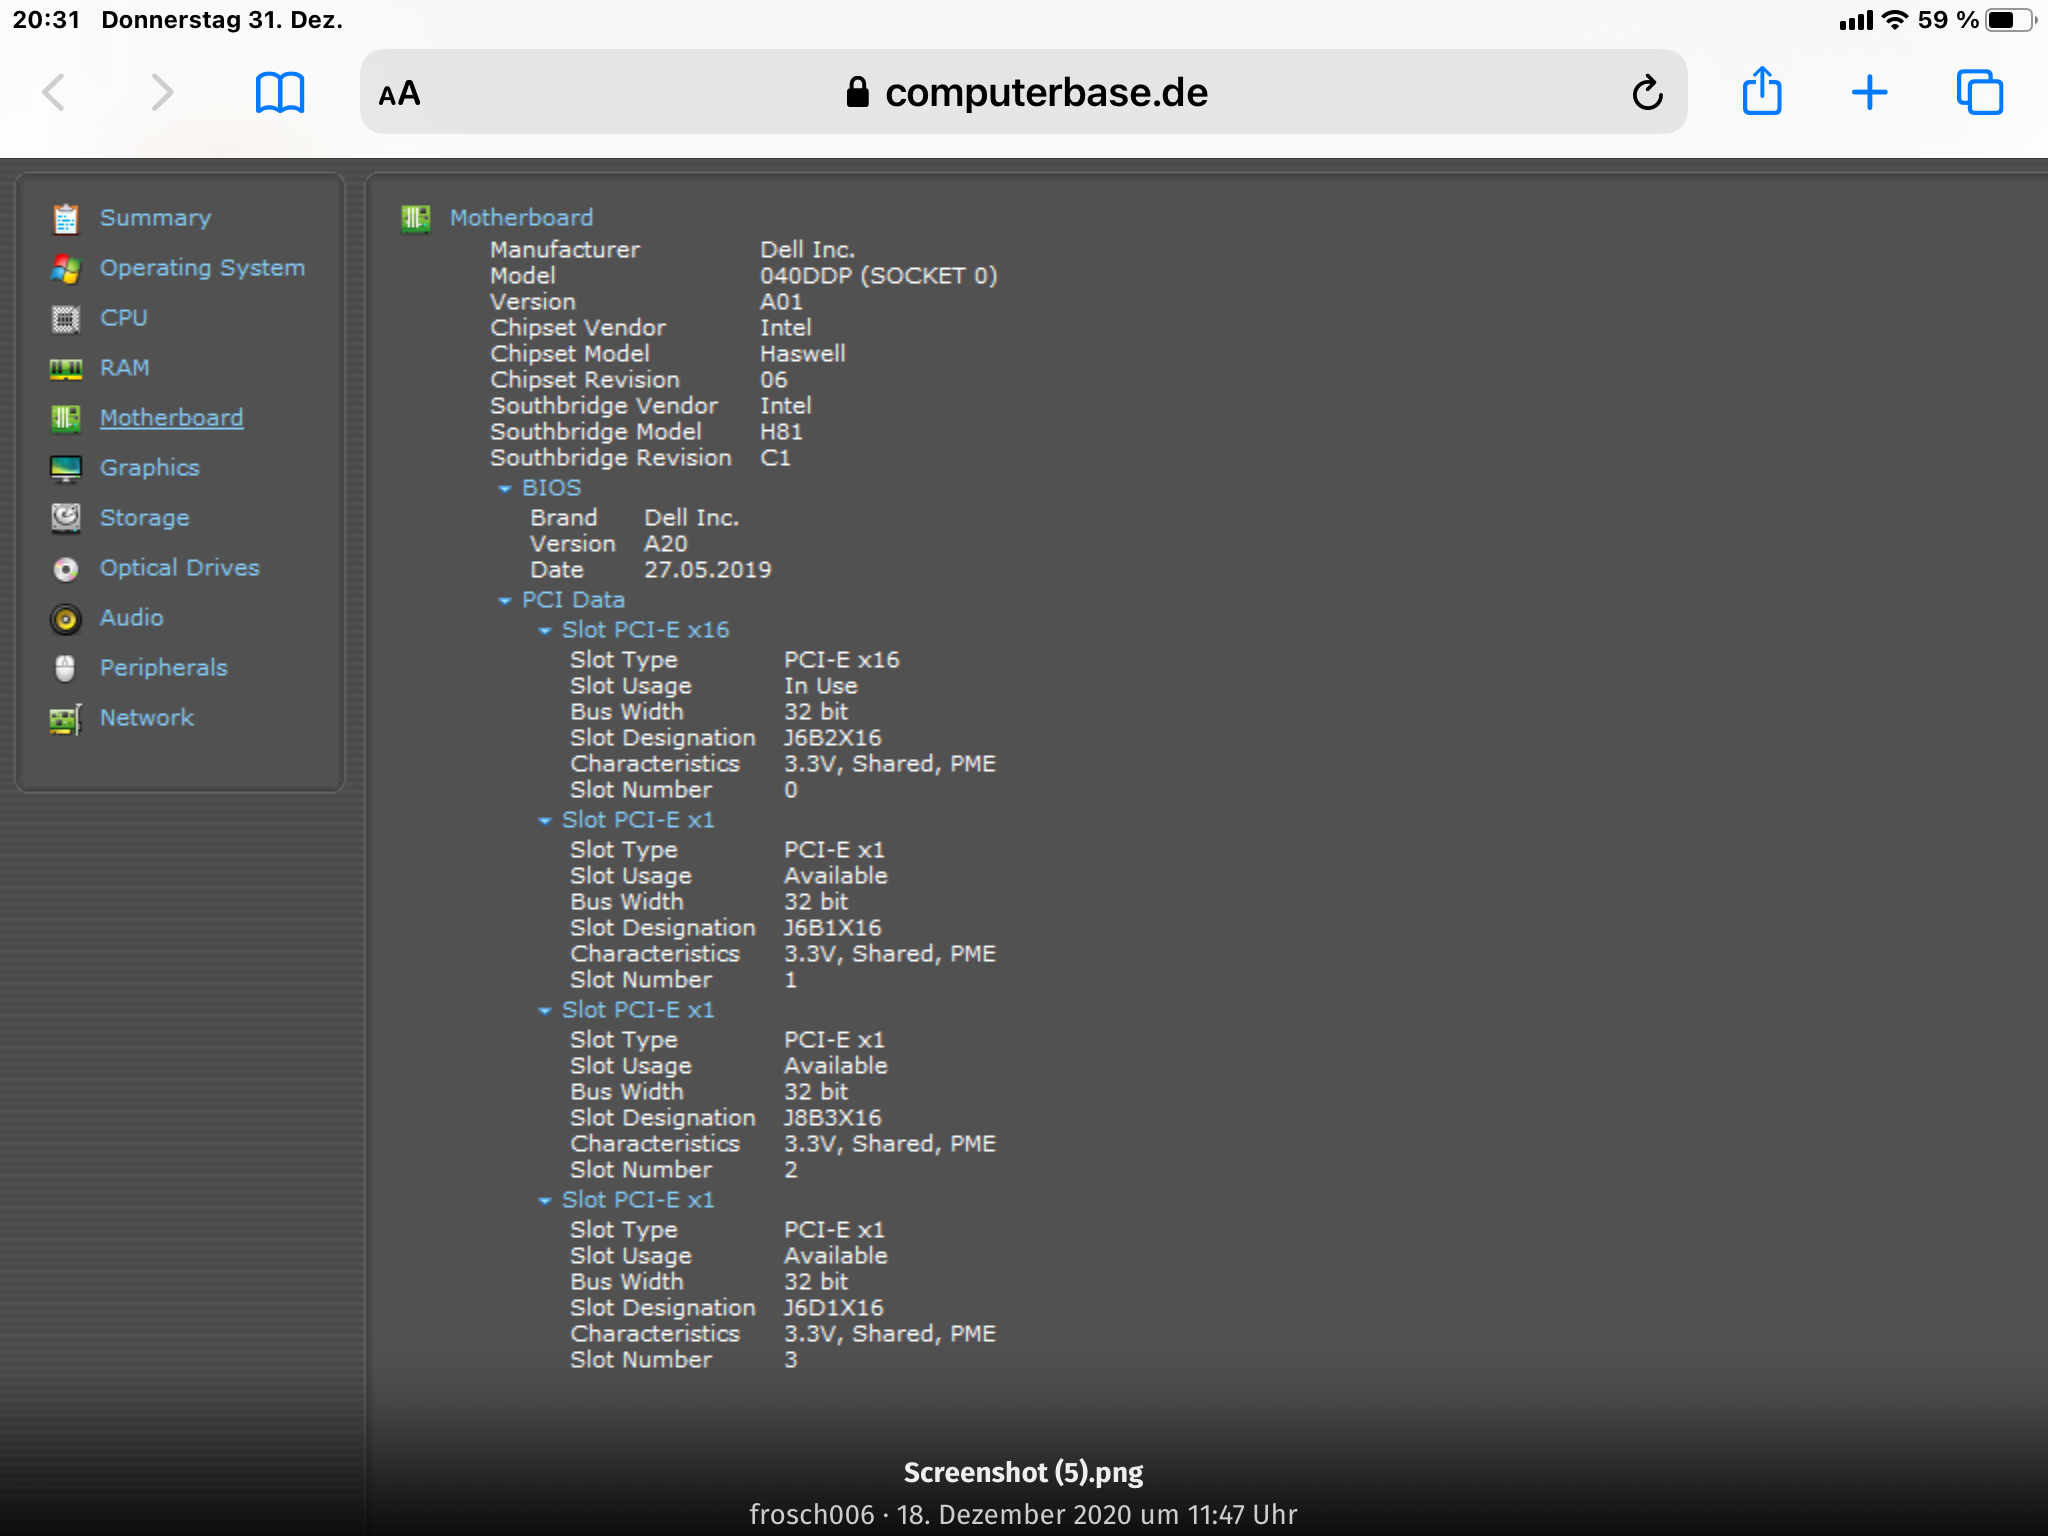Reload the page with refresh icon

[x=1647, y=93]
